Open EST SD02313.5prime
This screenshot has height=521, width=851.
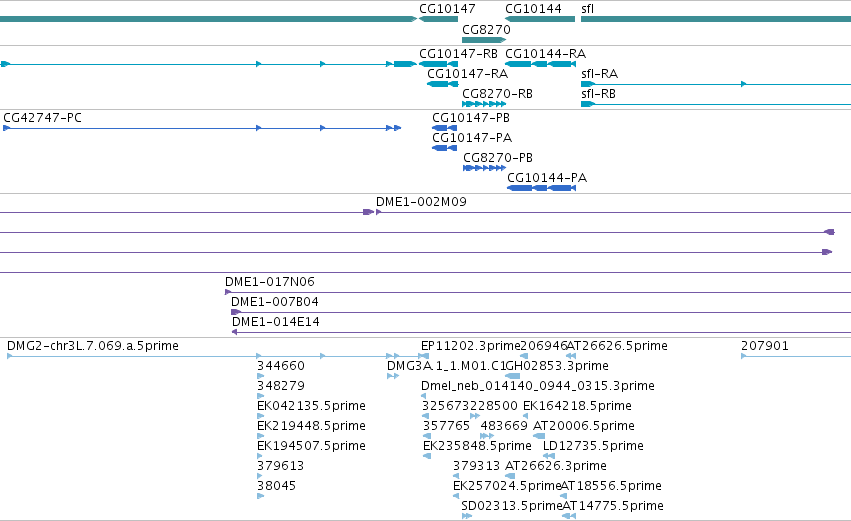tap(512, 506)
